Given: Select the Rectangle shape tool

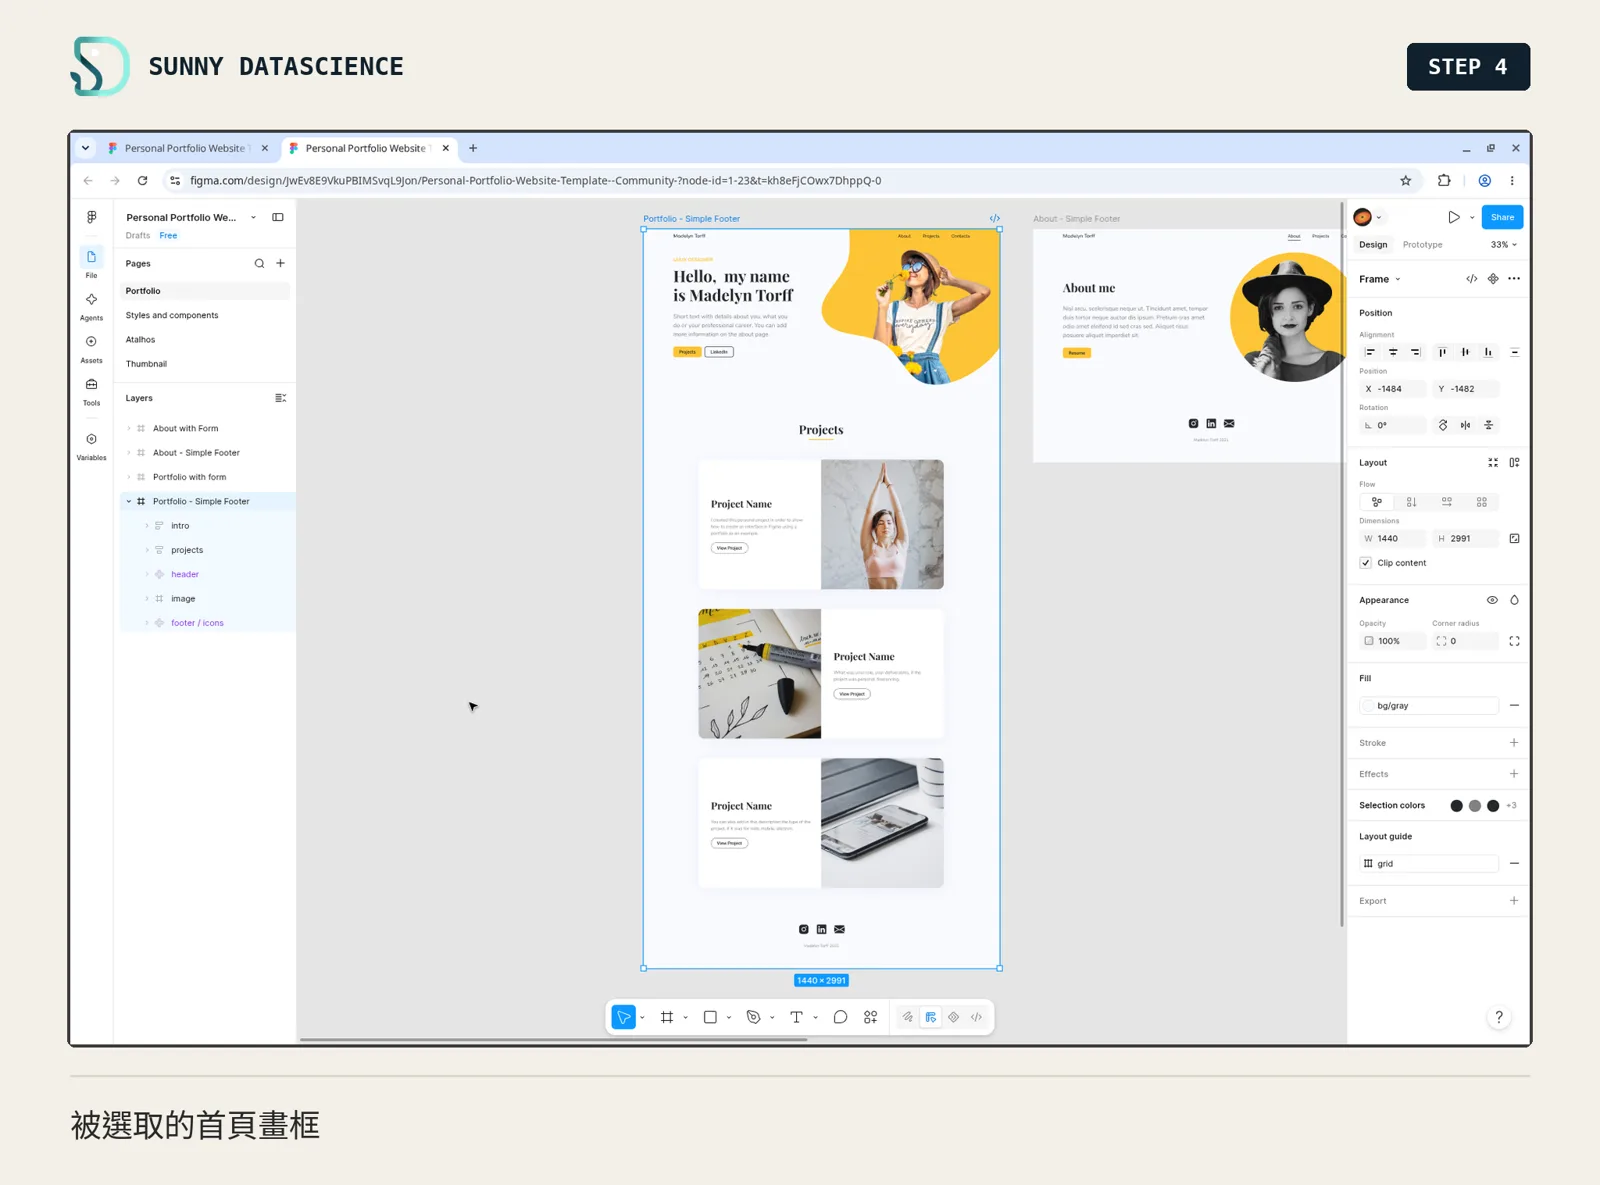Looking at the screenshot, I should click(710, 1017).
